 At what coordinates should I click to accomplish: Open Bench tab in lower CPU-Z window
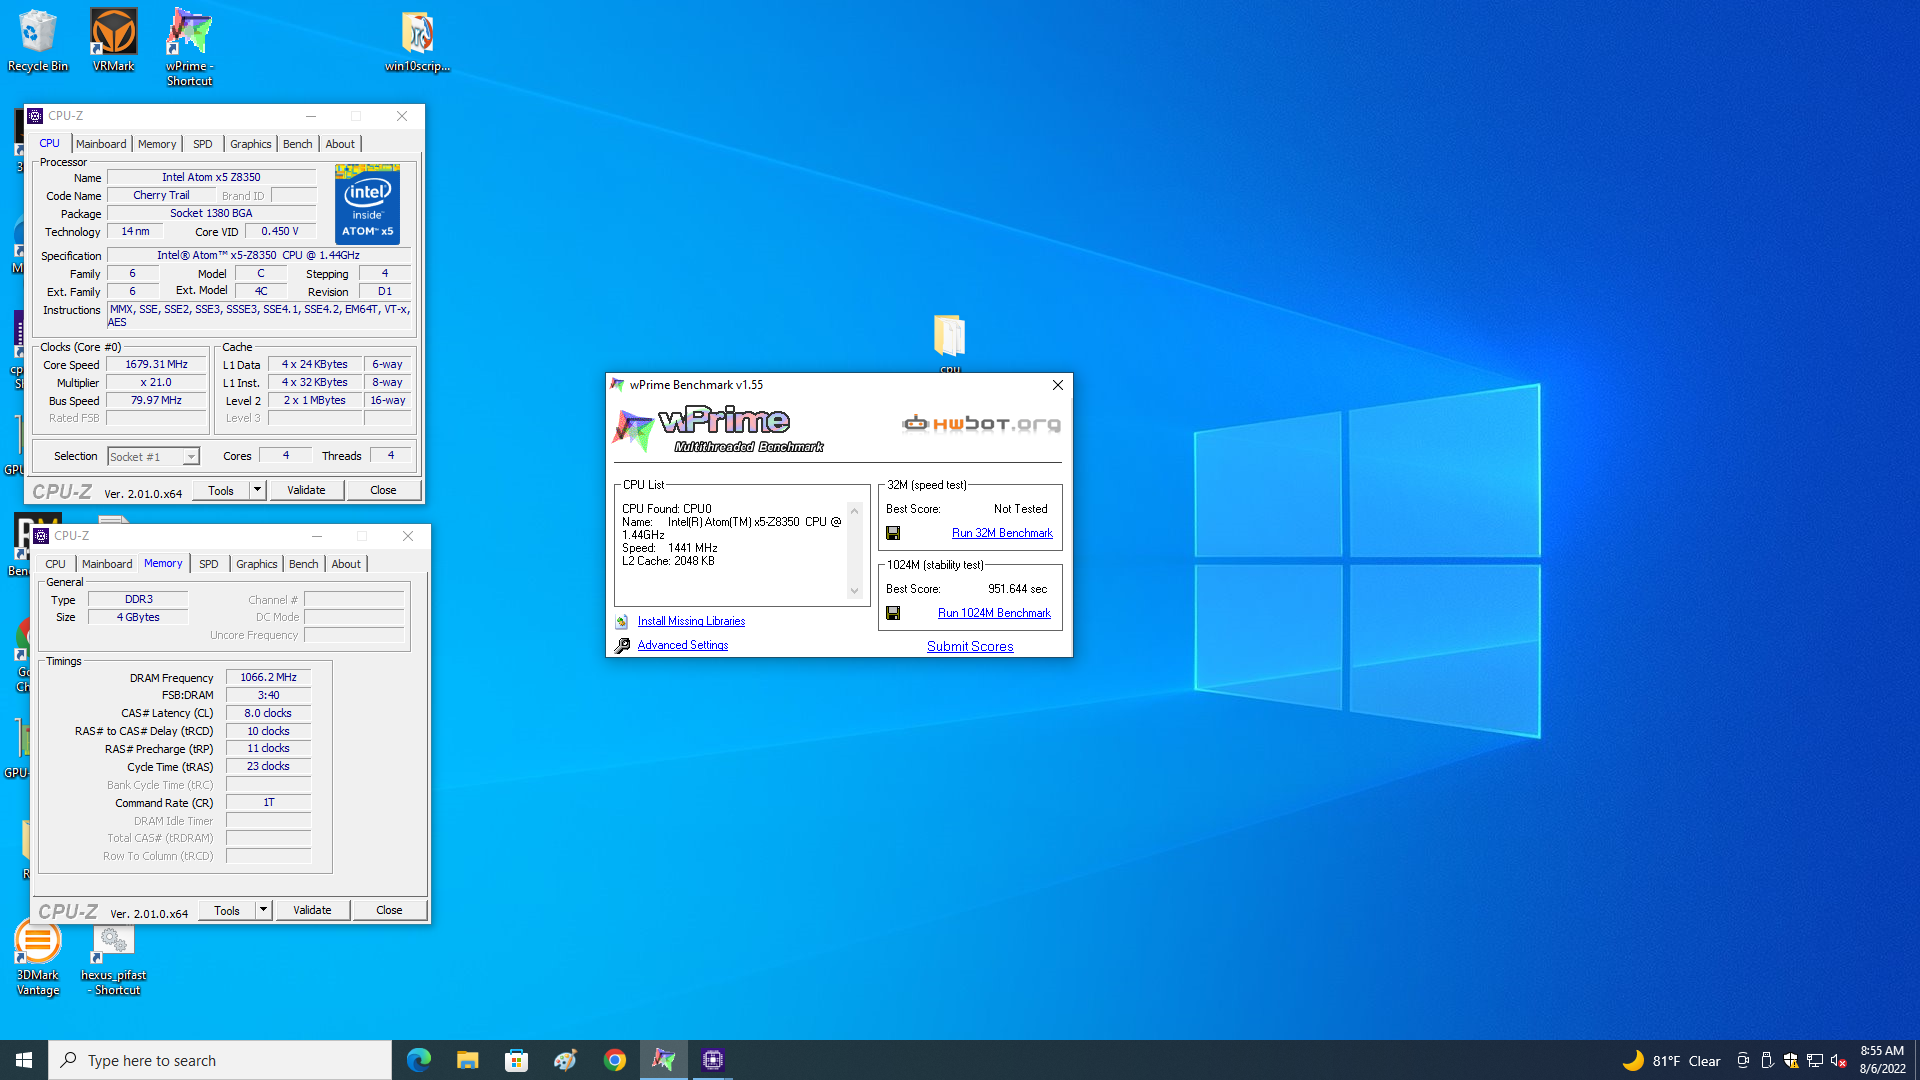click(303, 564)
